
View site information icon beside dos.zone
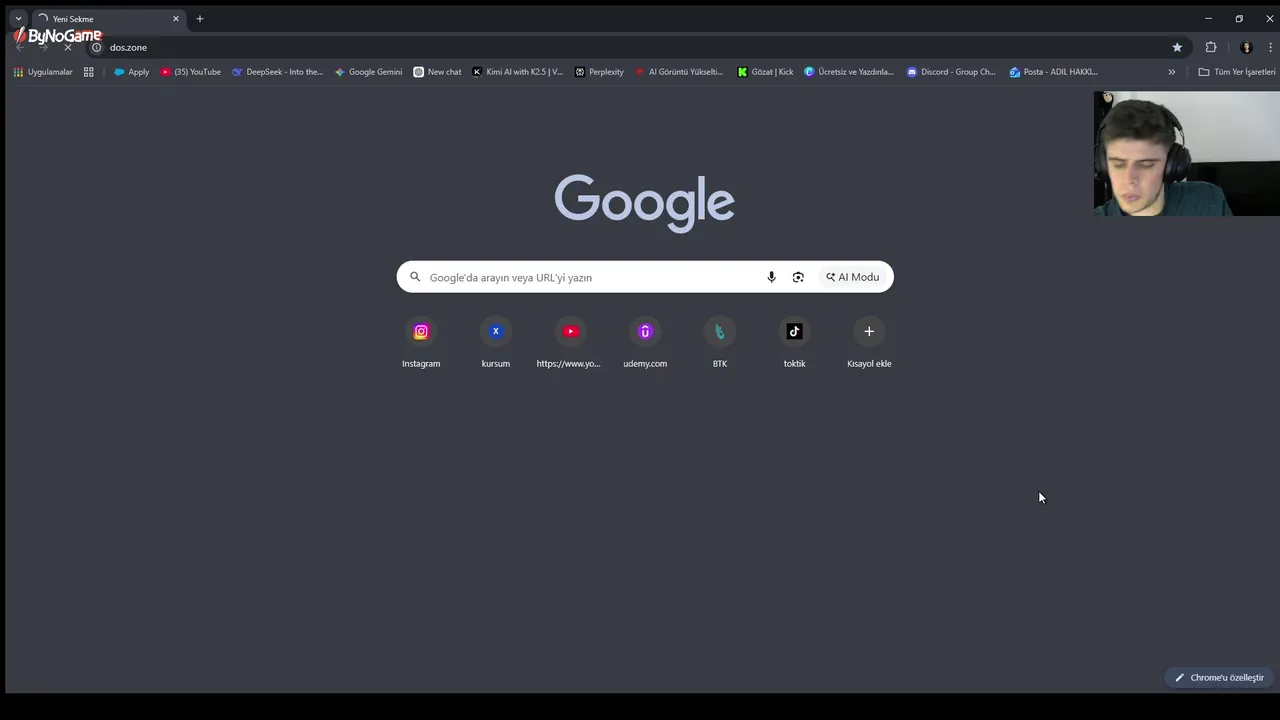click(x=97, y=47)
